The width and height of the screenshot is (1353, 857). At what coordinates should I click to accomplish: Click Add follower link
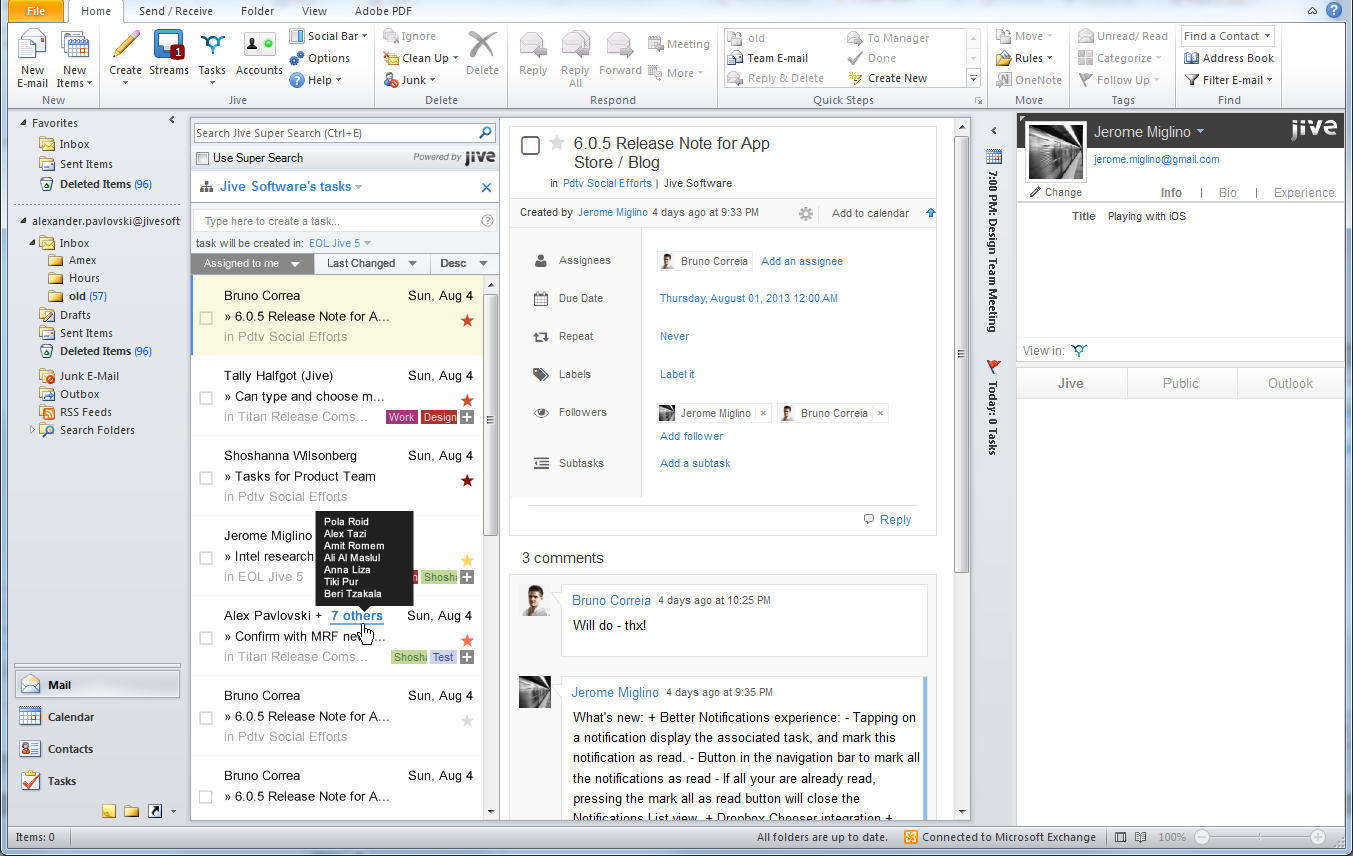coord(691,436)
